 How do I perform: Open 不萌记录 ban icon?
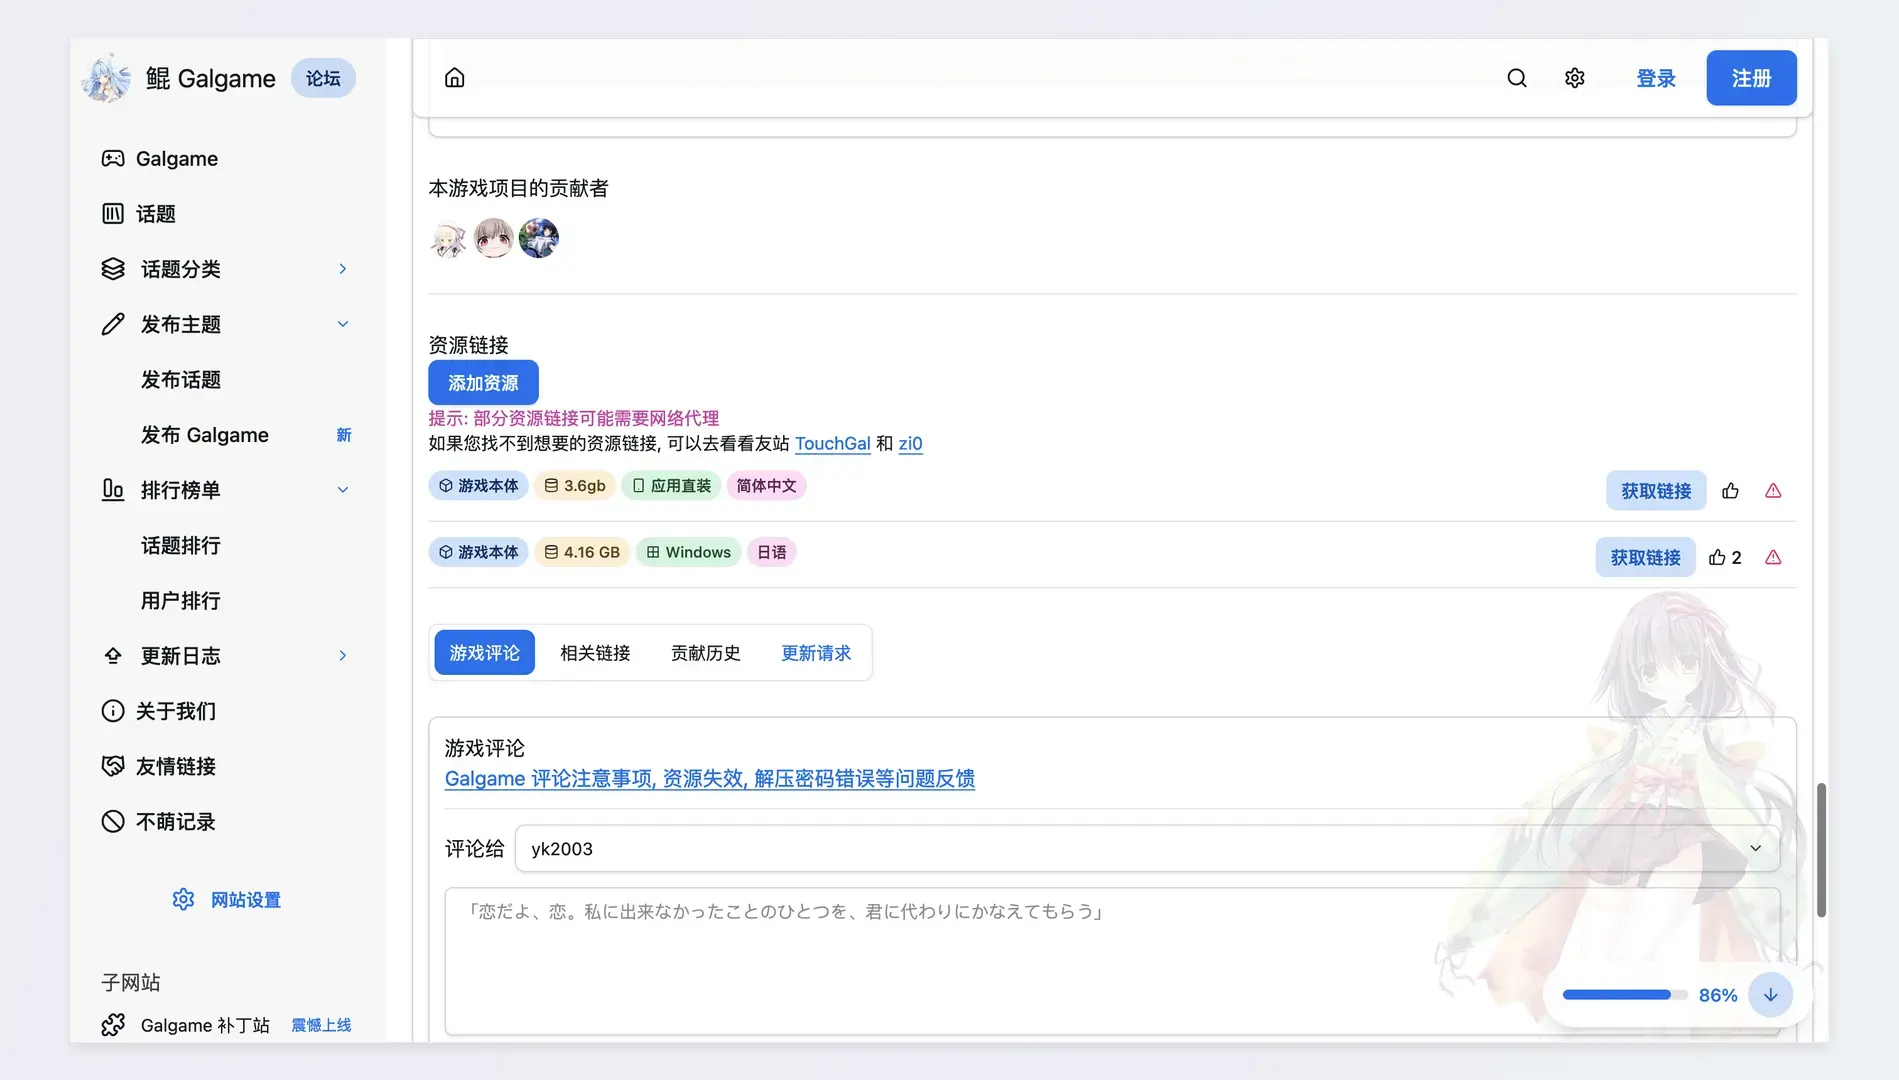(x=113, y=822)
